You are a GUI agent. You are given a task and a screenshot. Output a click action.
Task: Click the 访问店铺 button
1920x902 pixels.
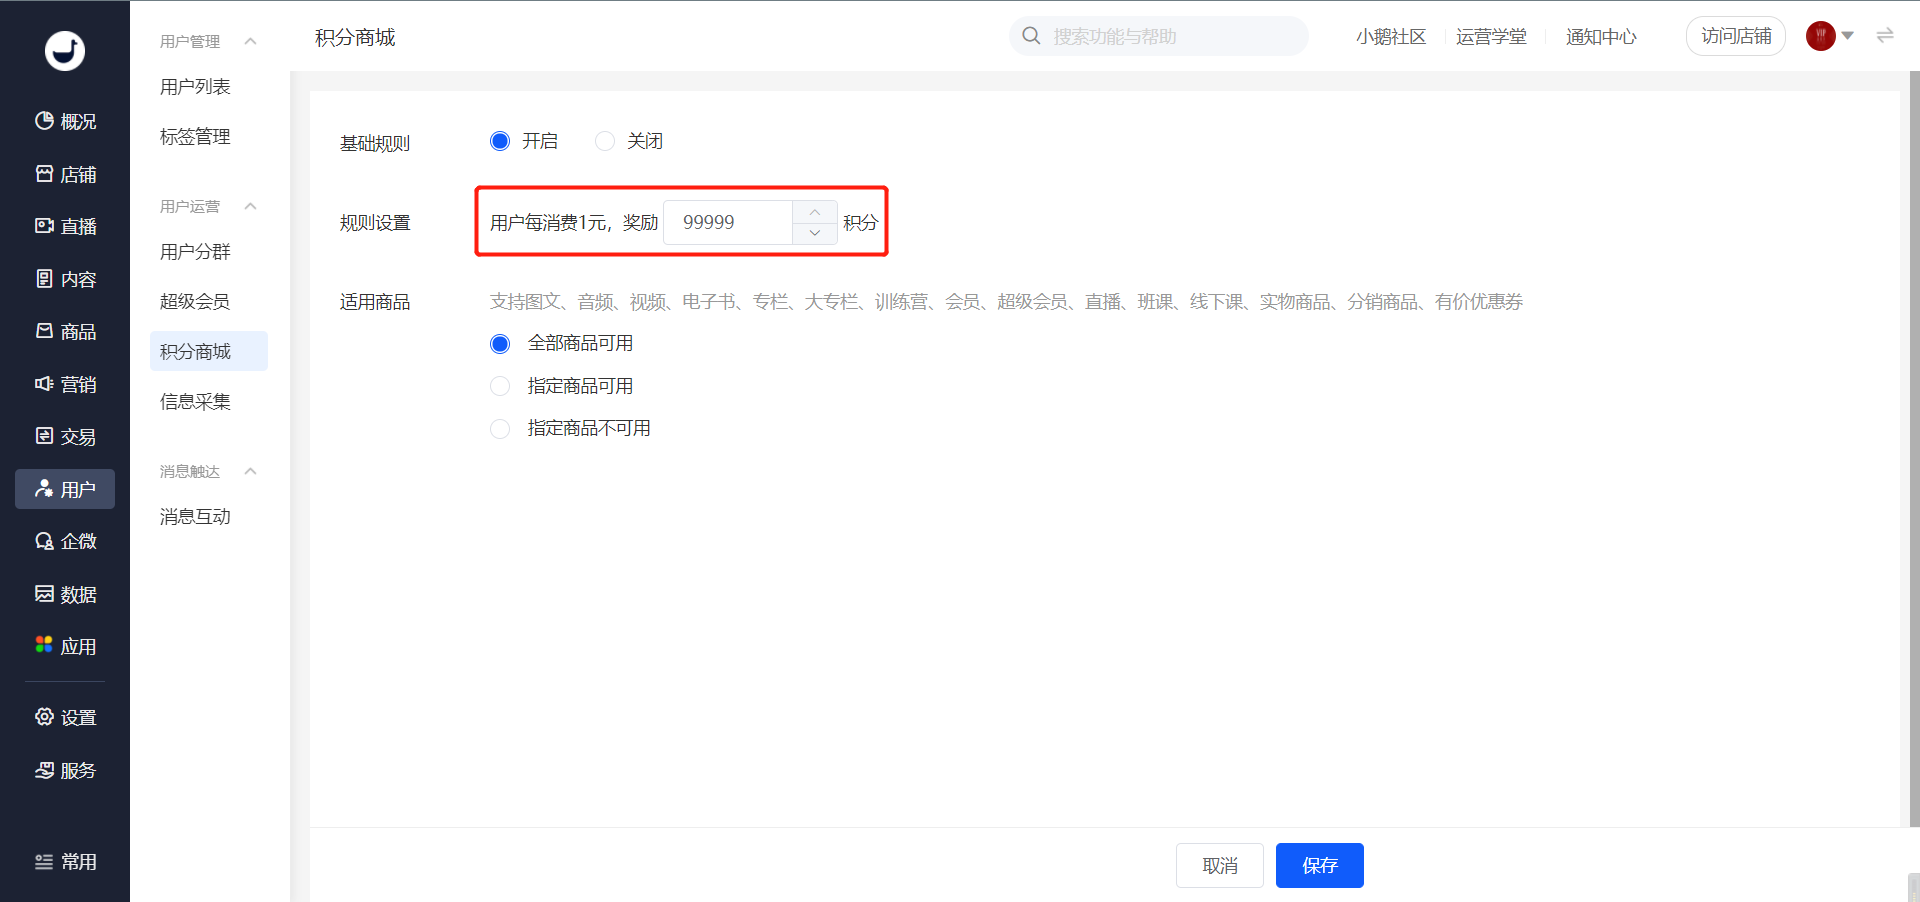(x=1736, y=36)
